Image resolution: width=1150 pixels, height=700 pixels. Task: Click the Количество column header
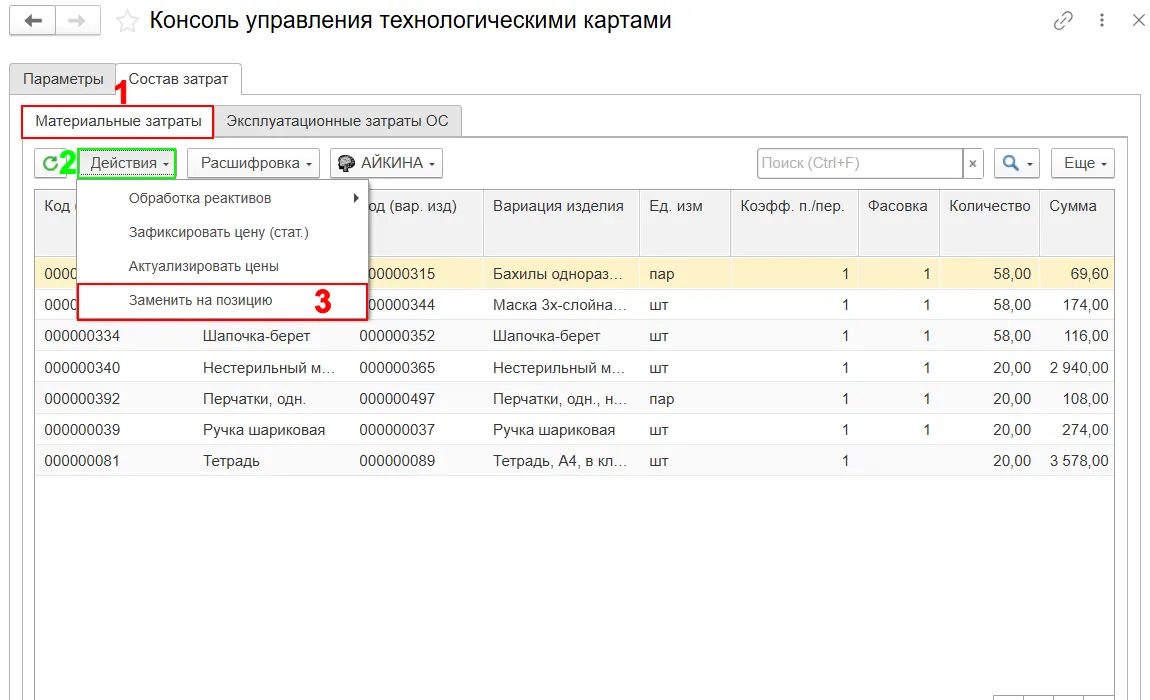click(989, 223)
